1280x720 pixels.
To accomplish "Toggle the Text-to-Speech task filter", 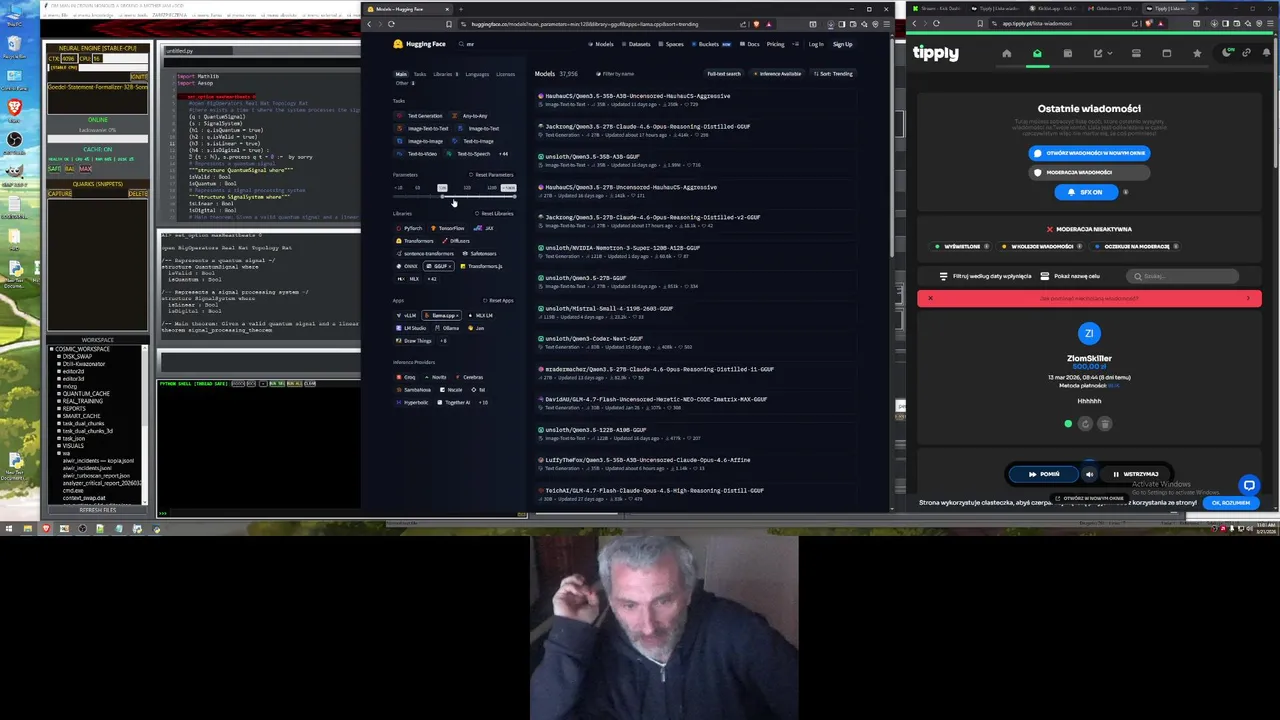I will [469, 154].
